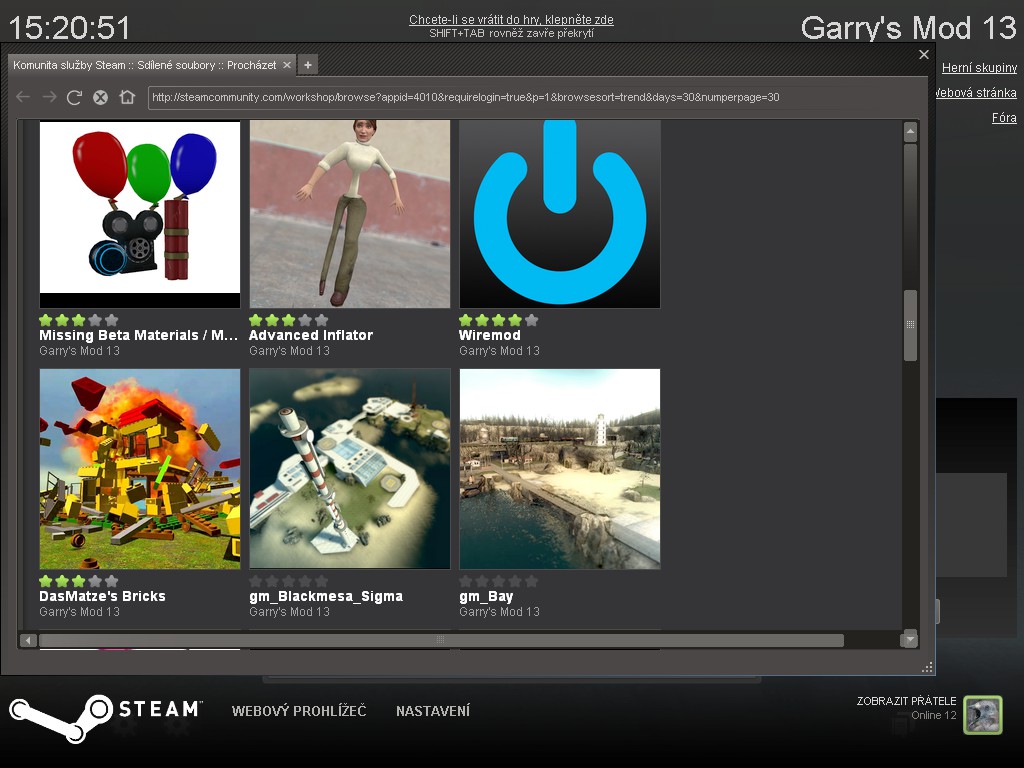The height and width of the screenshot is (768, 1024).
Task: Go to the home page icon
Action: tap(127, 97)
